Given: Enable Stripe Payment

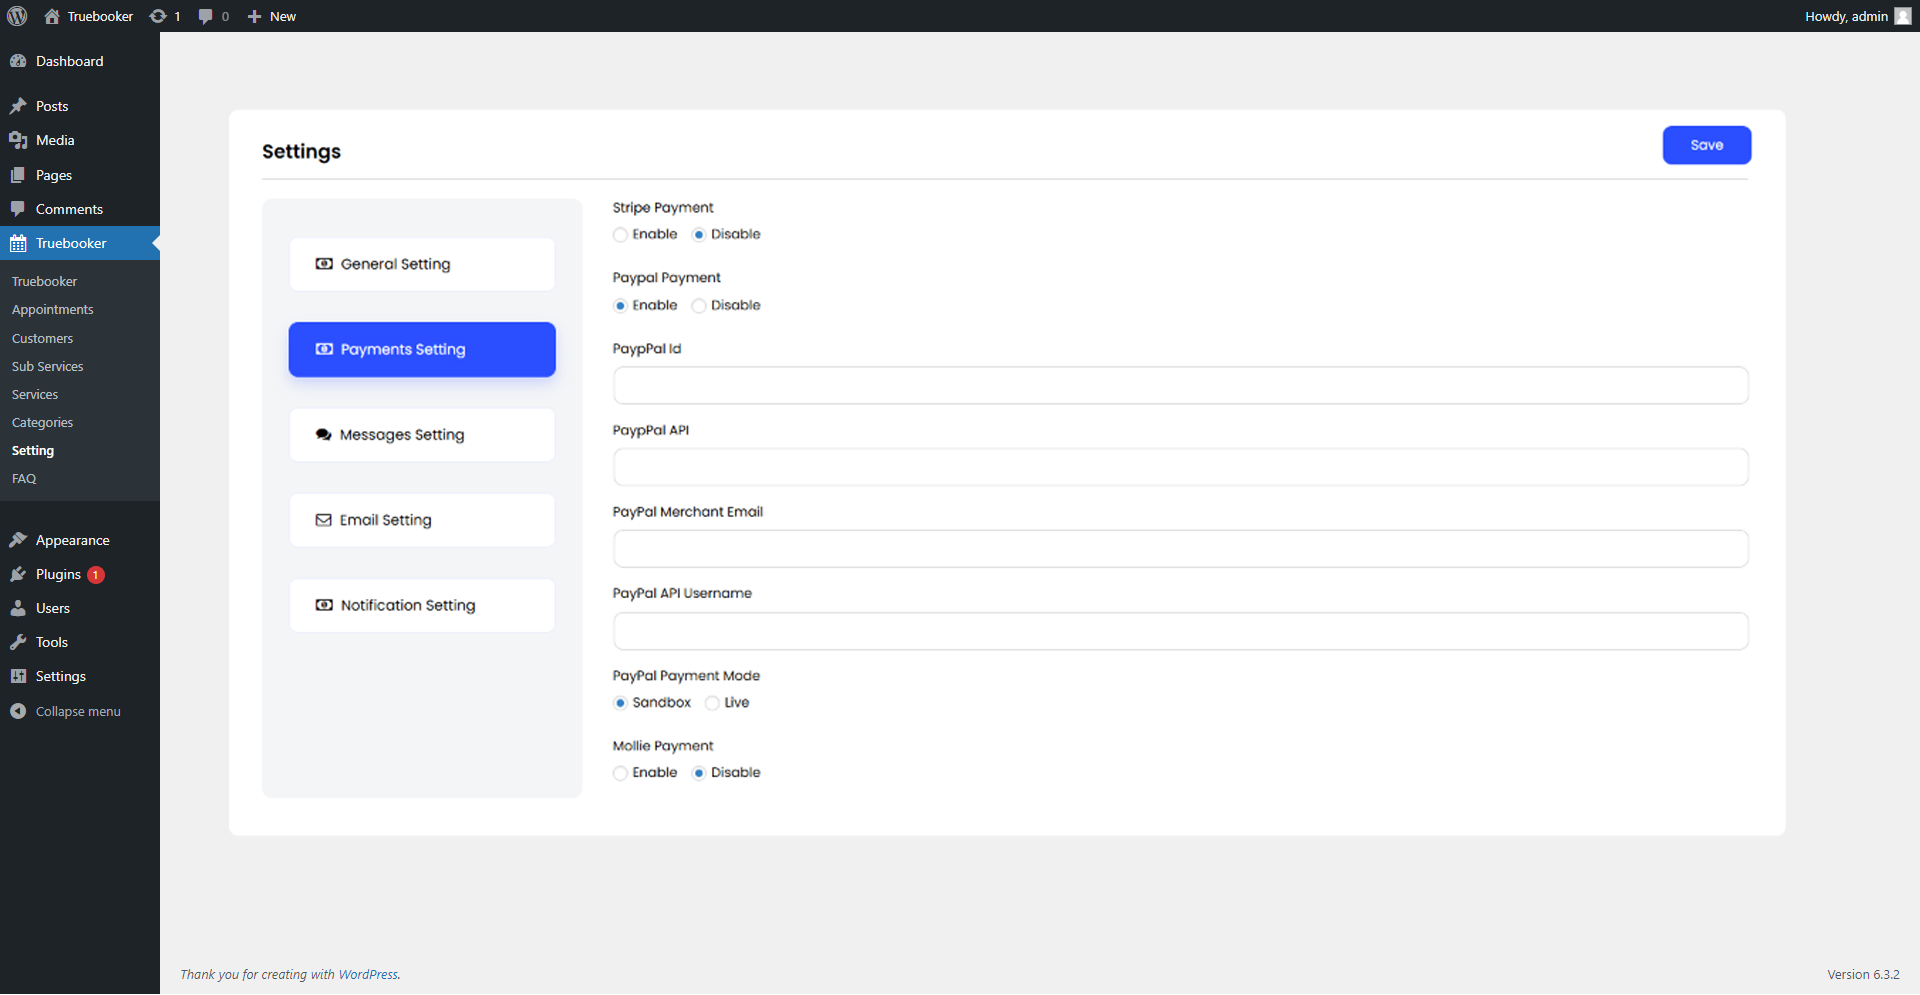Looking at the screenshot, I should click(x=621, y=234).
